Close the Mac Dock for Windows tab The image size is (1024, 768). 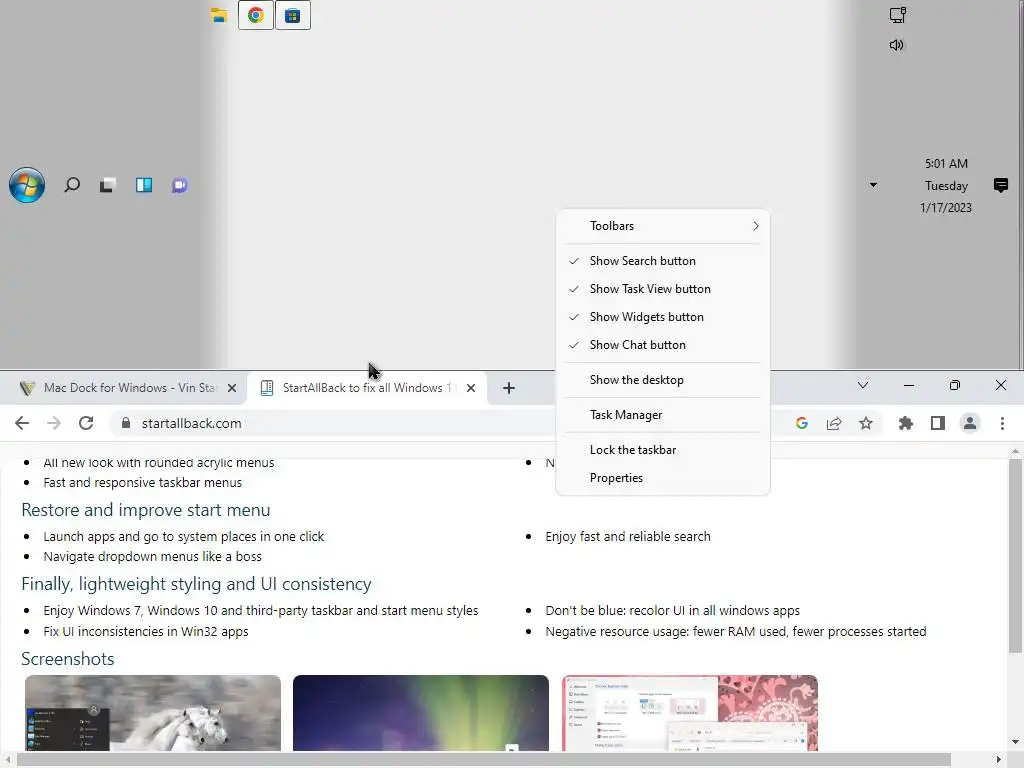point(232,388)
